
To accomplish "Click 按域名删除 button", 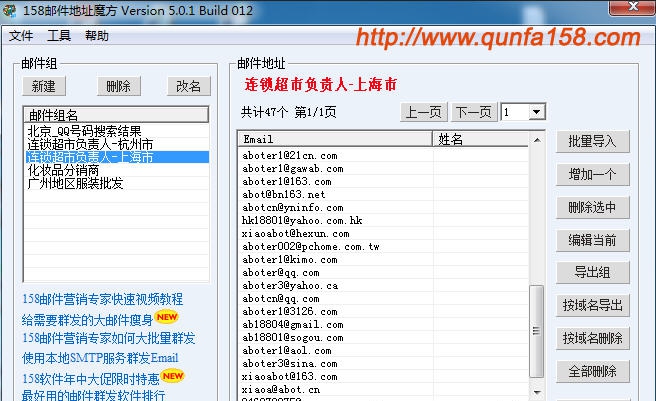I will (592, 338).
